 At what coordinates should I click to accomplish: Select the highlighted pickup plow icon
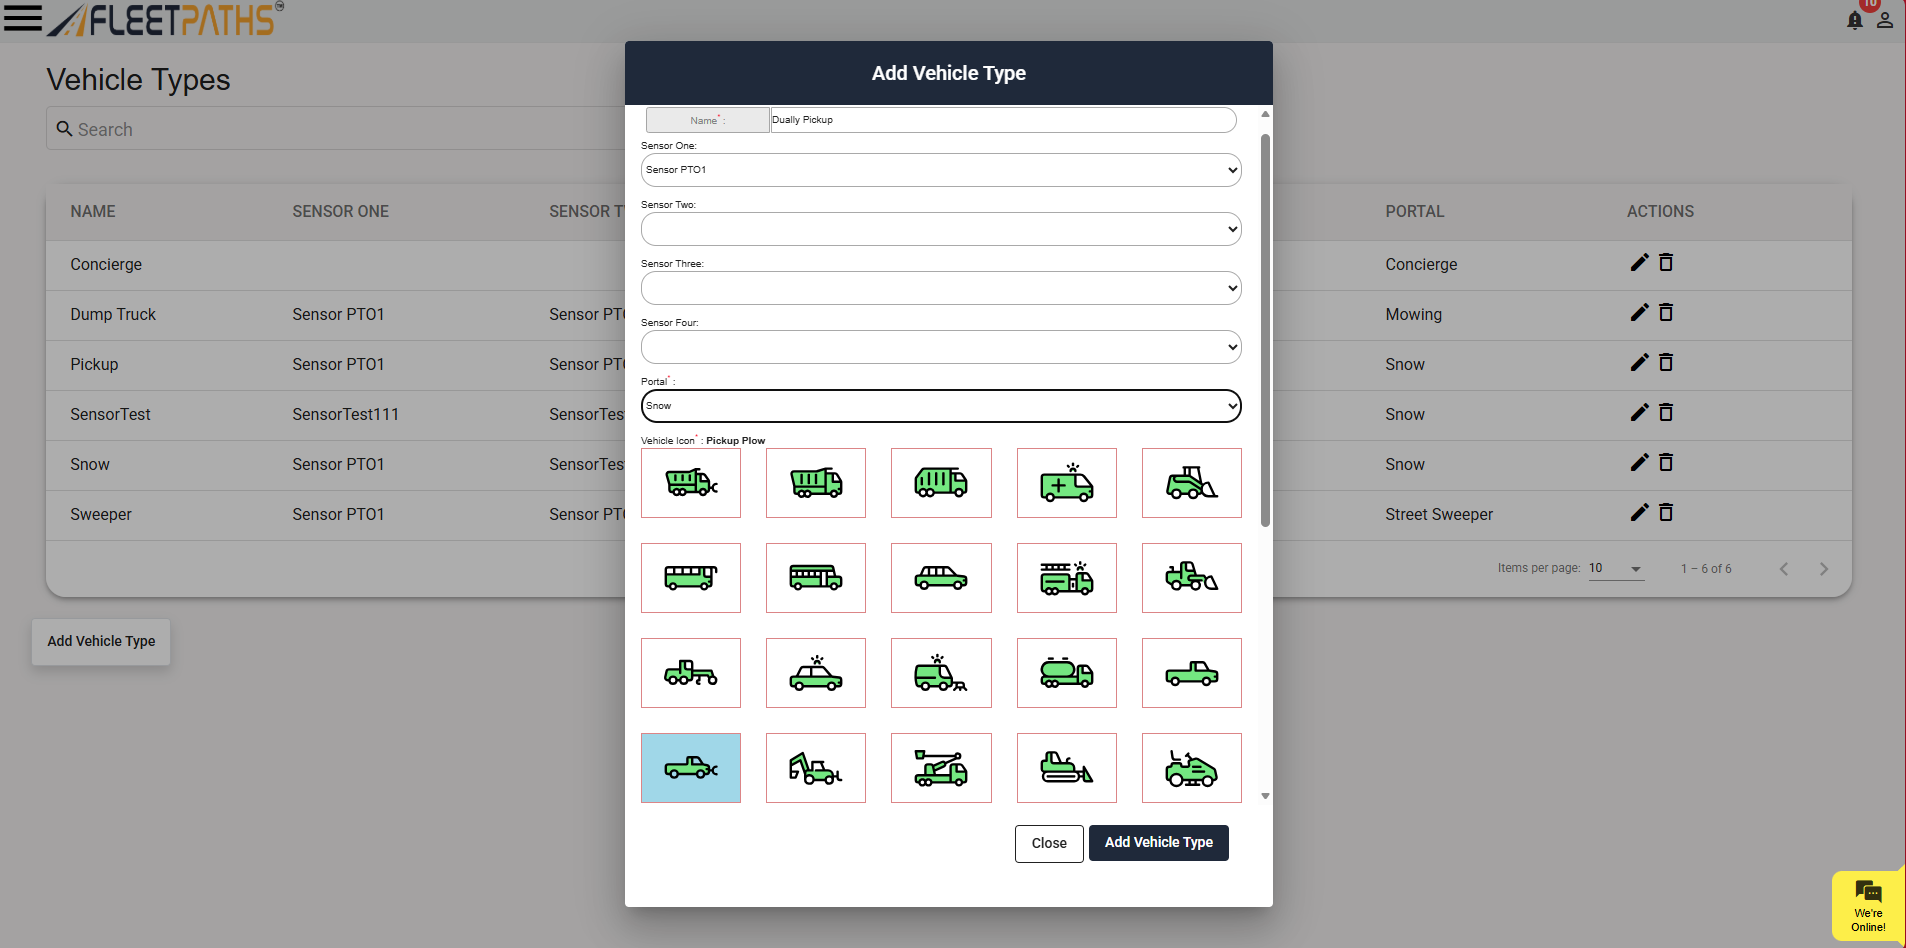click(x=690, y=768)
